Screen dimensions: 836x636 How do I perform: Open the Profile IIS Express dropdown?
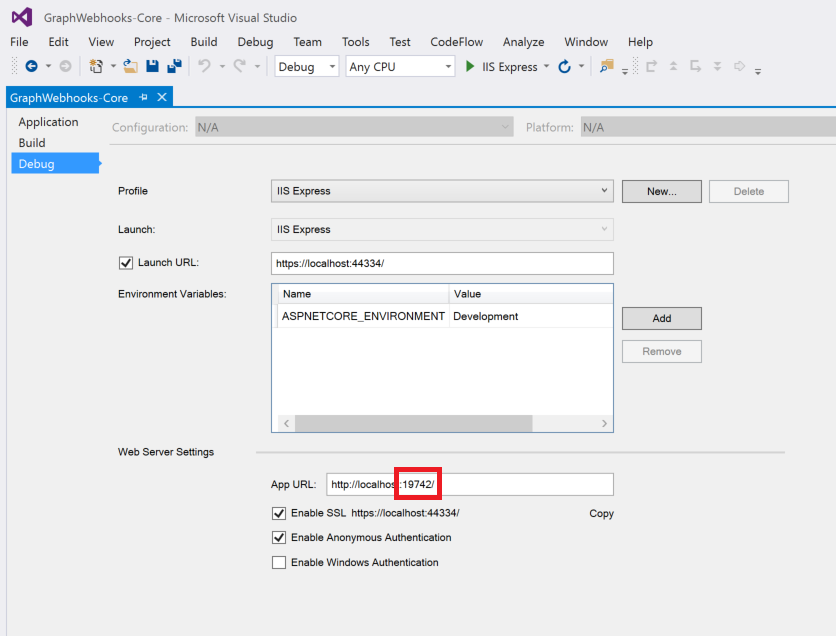coord(442,191)
